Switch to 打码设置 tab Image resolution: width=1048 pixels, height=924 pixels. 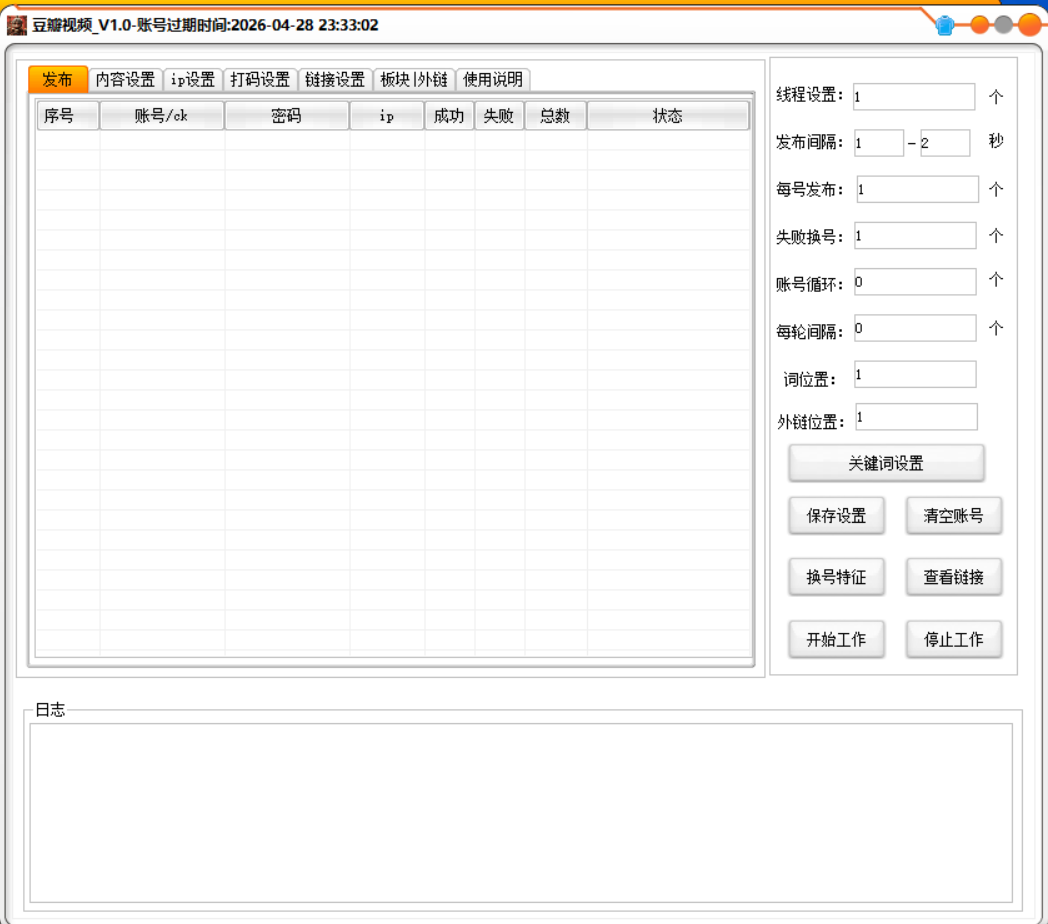[x=260, y=80]
